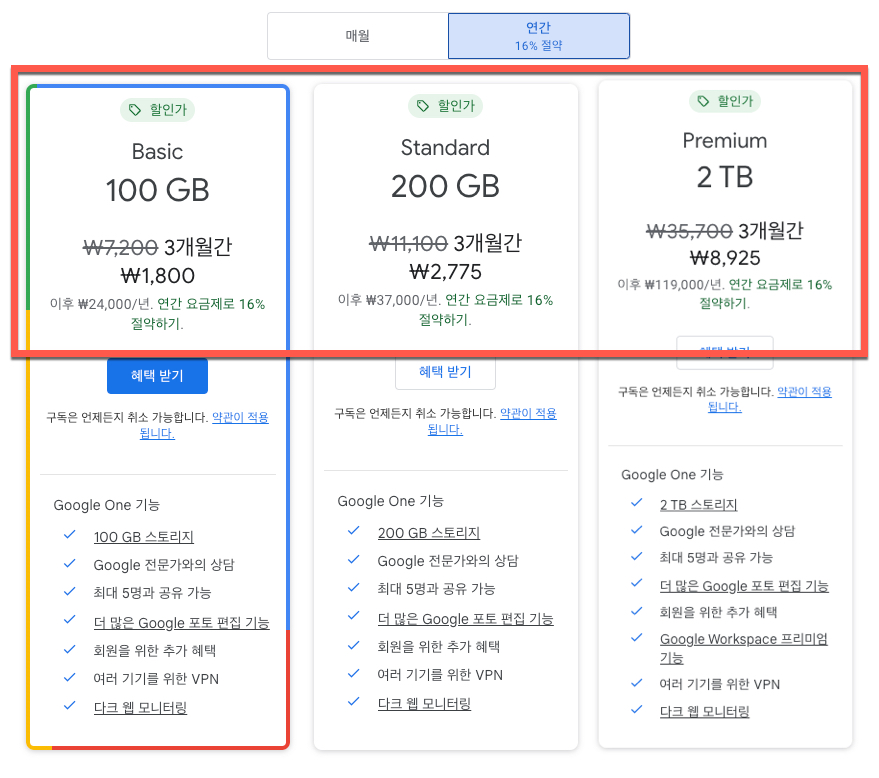Open the 2 TB 스토리지 feature link

tap(698, 504)
